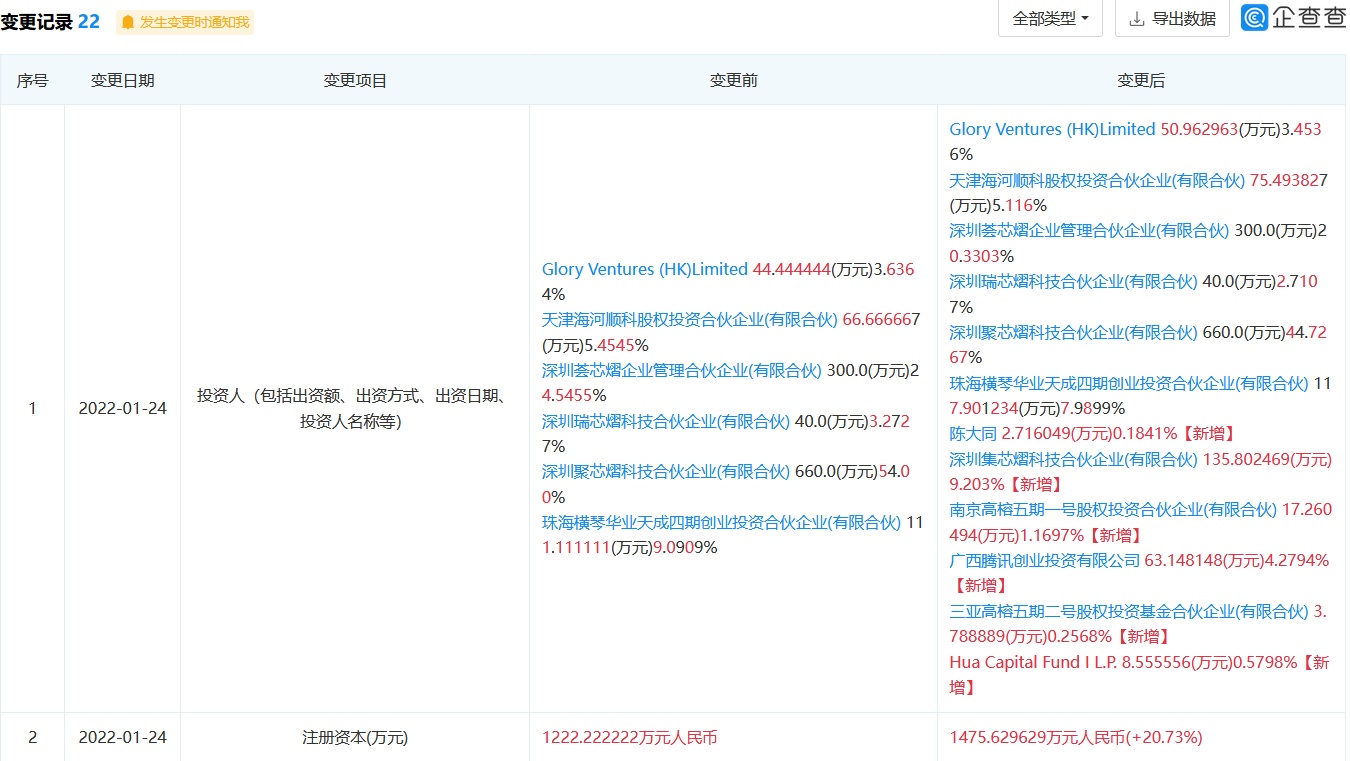This screenshot has width=1350, height=761.
Task: Open 珠海横琴华业天成四期 link in 变更前 column
Action: (x=721, y=522)
